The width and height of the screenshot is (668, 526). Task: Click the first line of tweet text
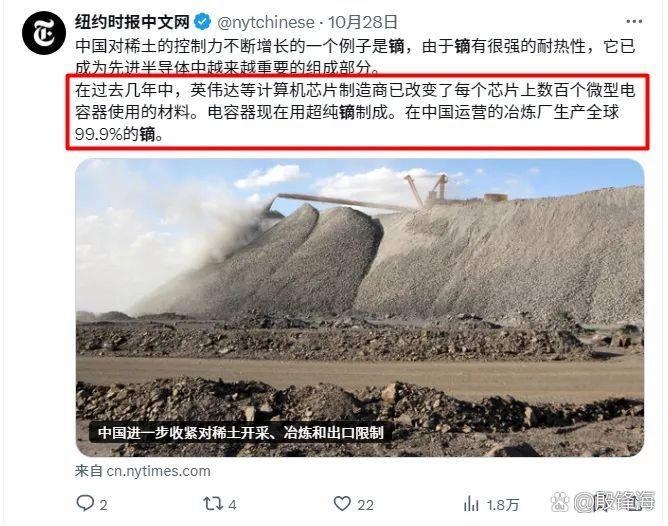click(355, 46)
